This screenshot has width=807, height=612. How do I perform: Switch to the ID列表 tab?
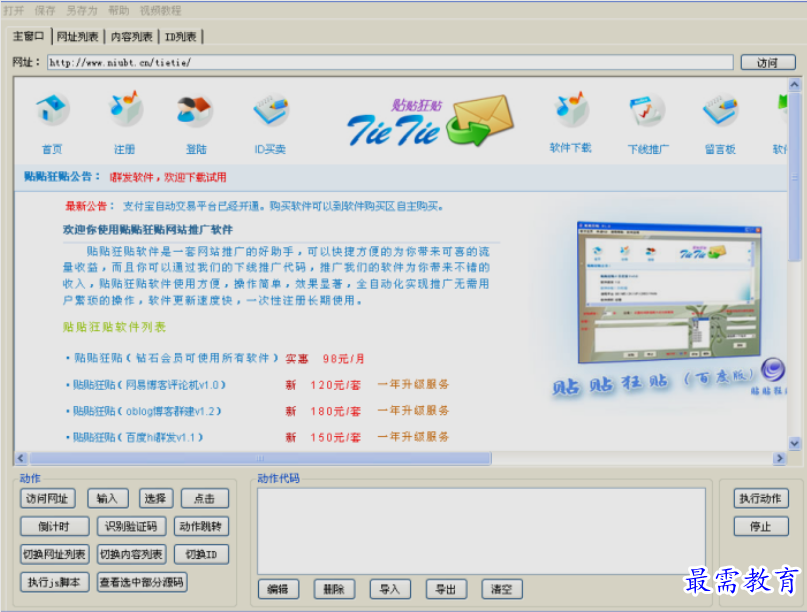point(180,37)
